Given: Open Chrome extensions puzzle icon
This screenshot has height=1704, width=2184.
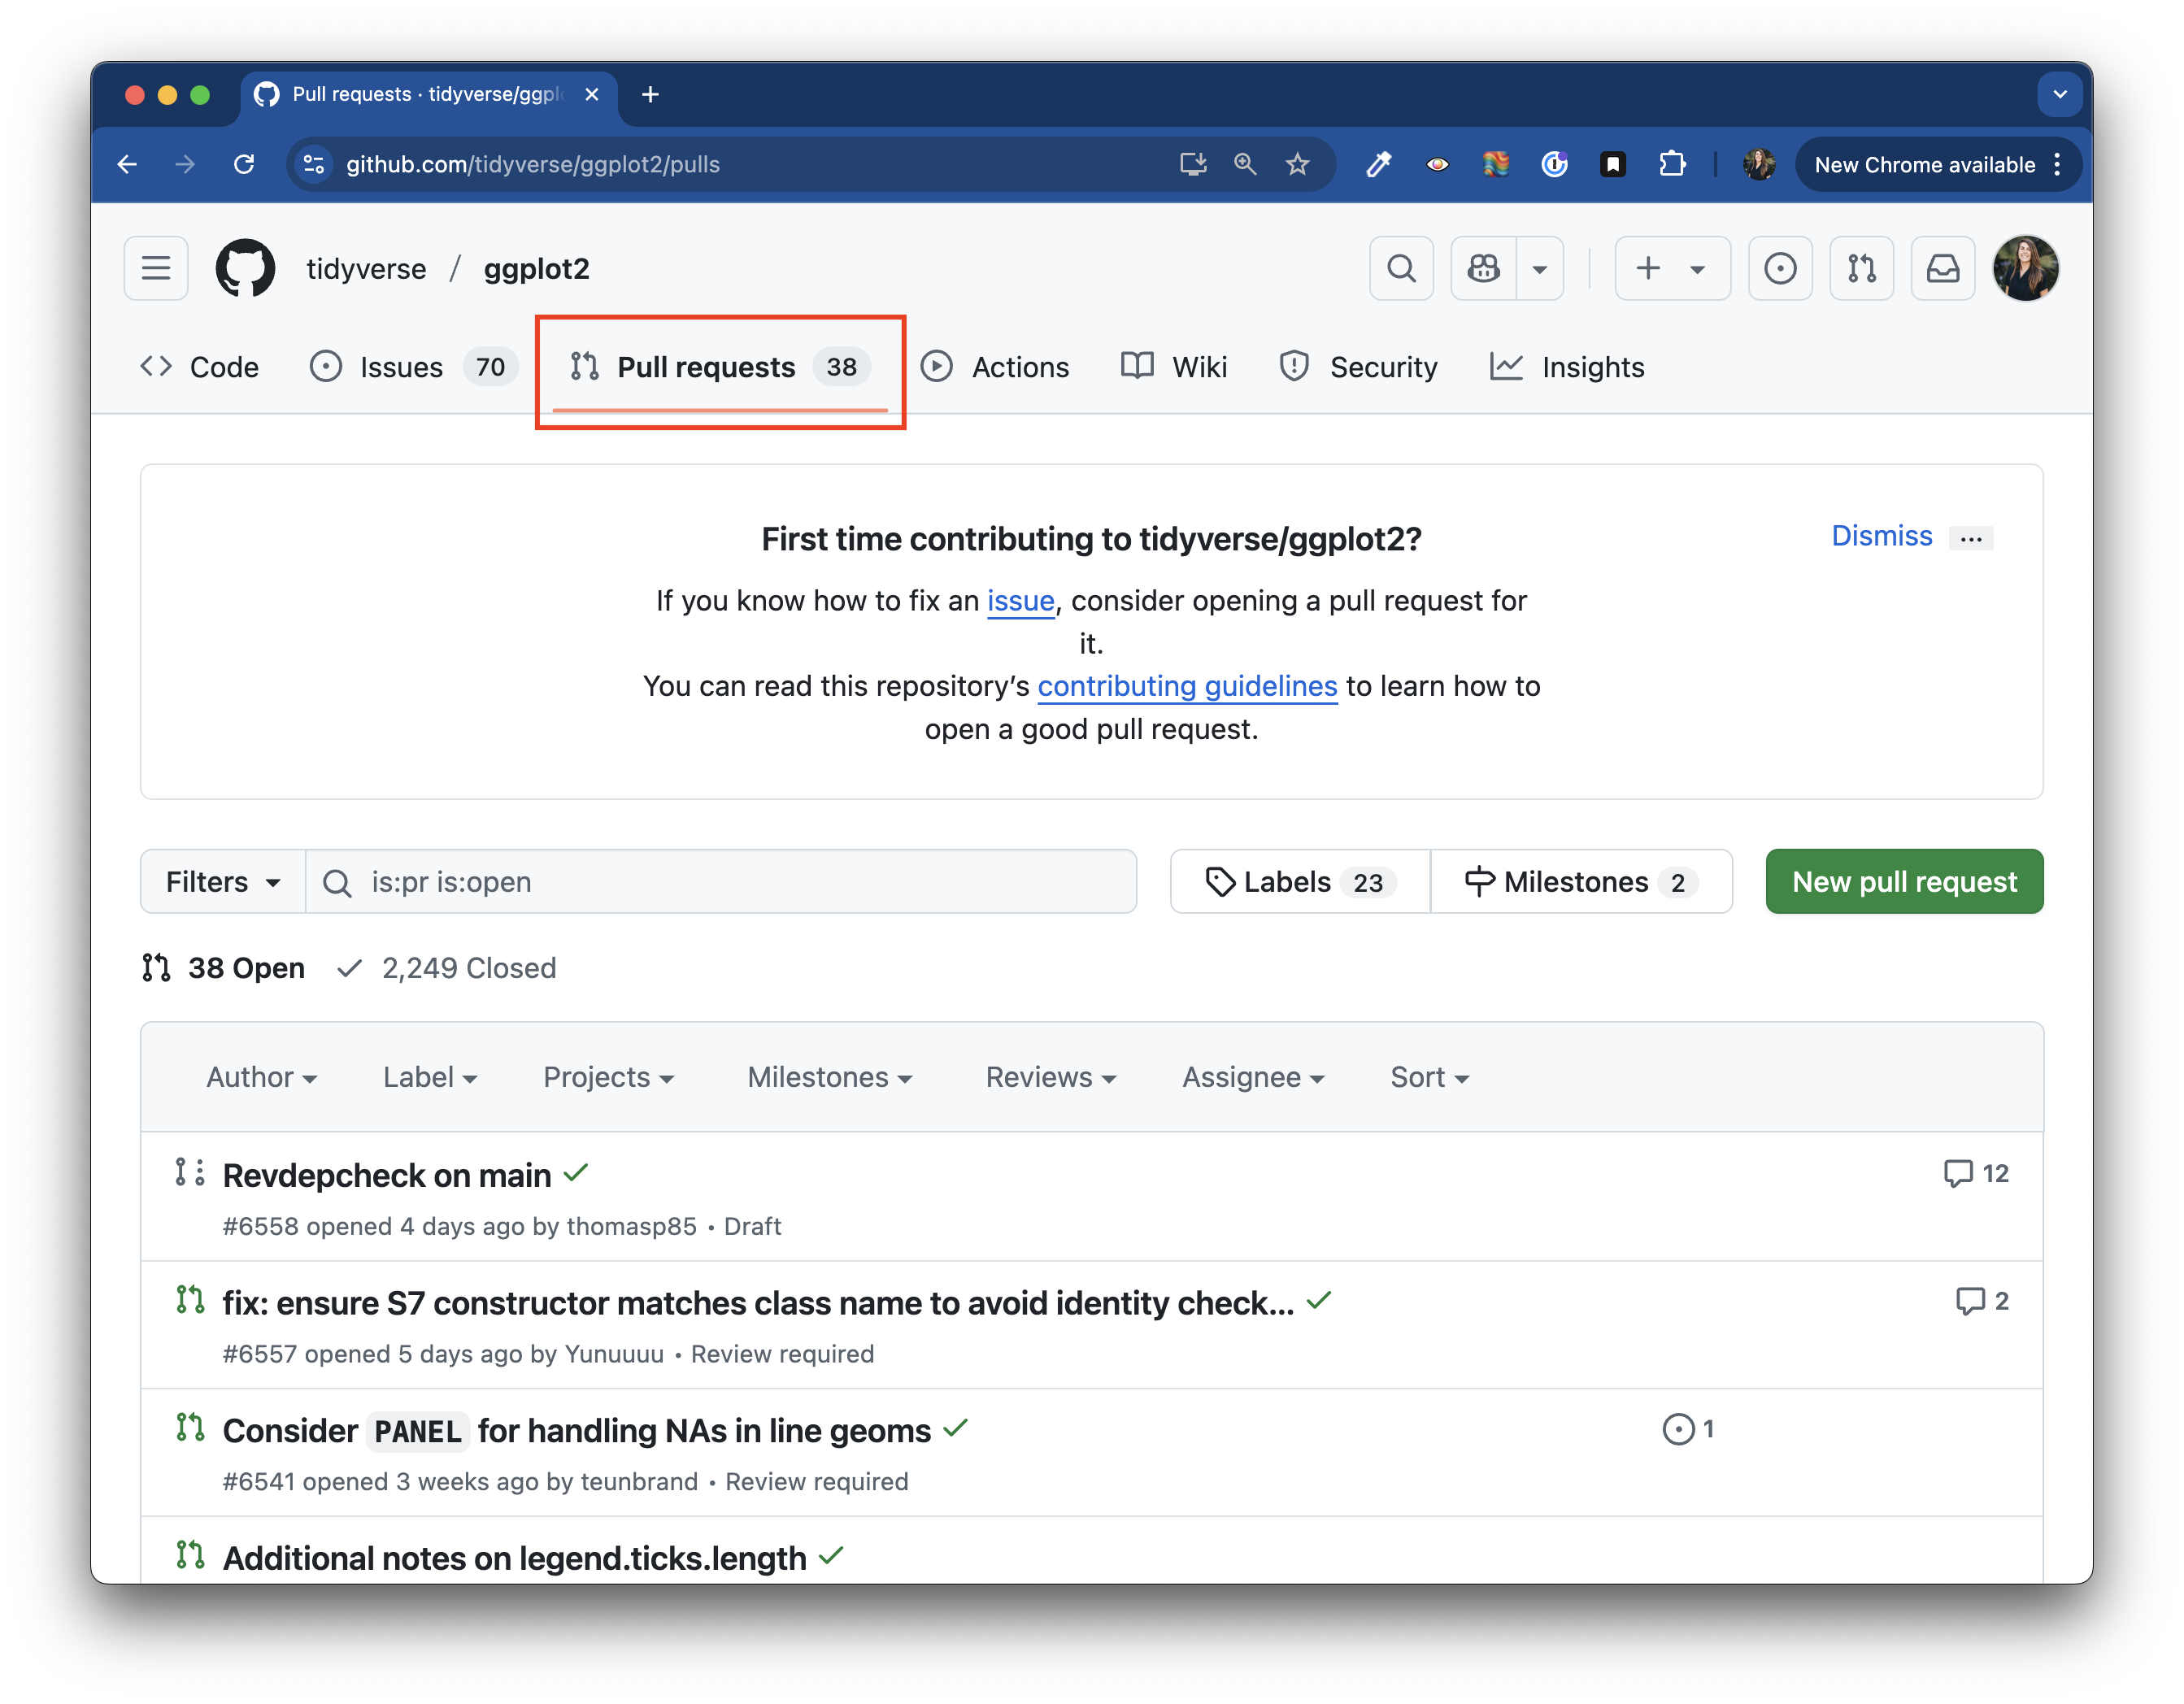Looking at the screenshot, I should coord(1672,164).
